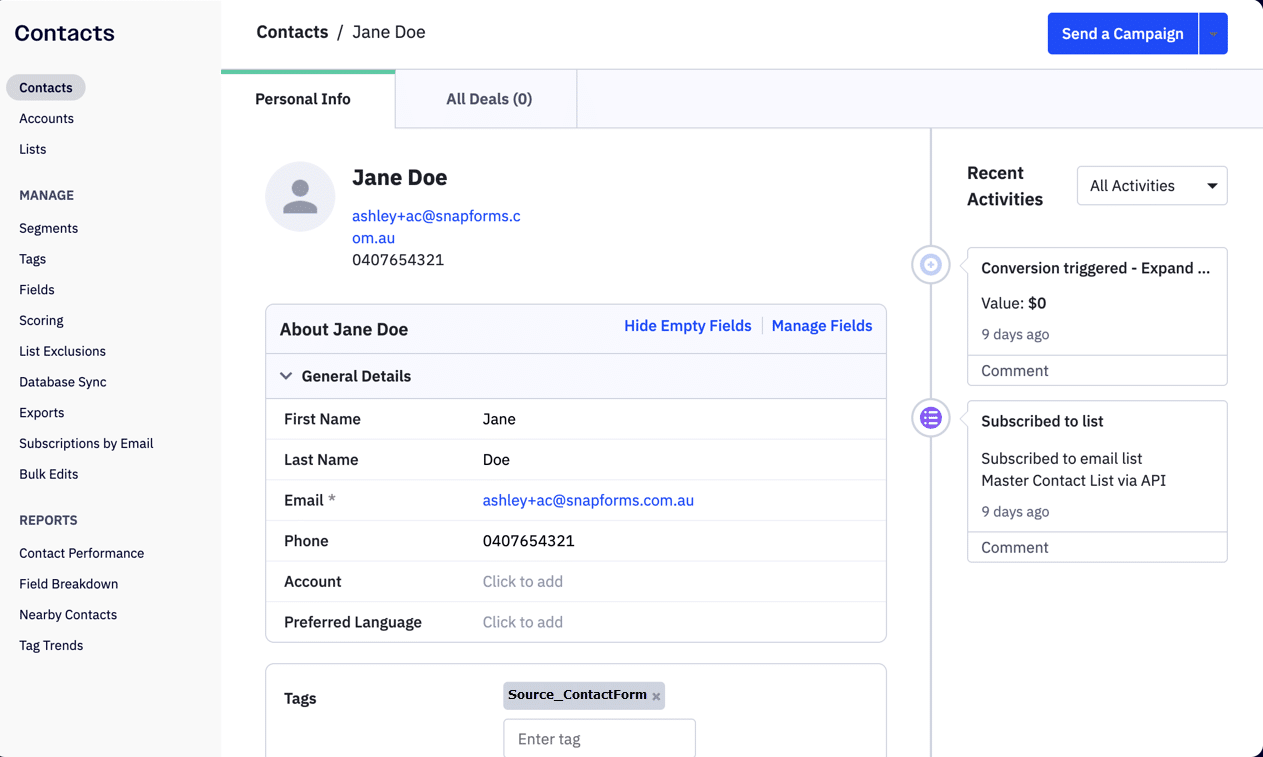Click the Source_ContactForm tag chip
1263x757 pixels.
[584, 695]
